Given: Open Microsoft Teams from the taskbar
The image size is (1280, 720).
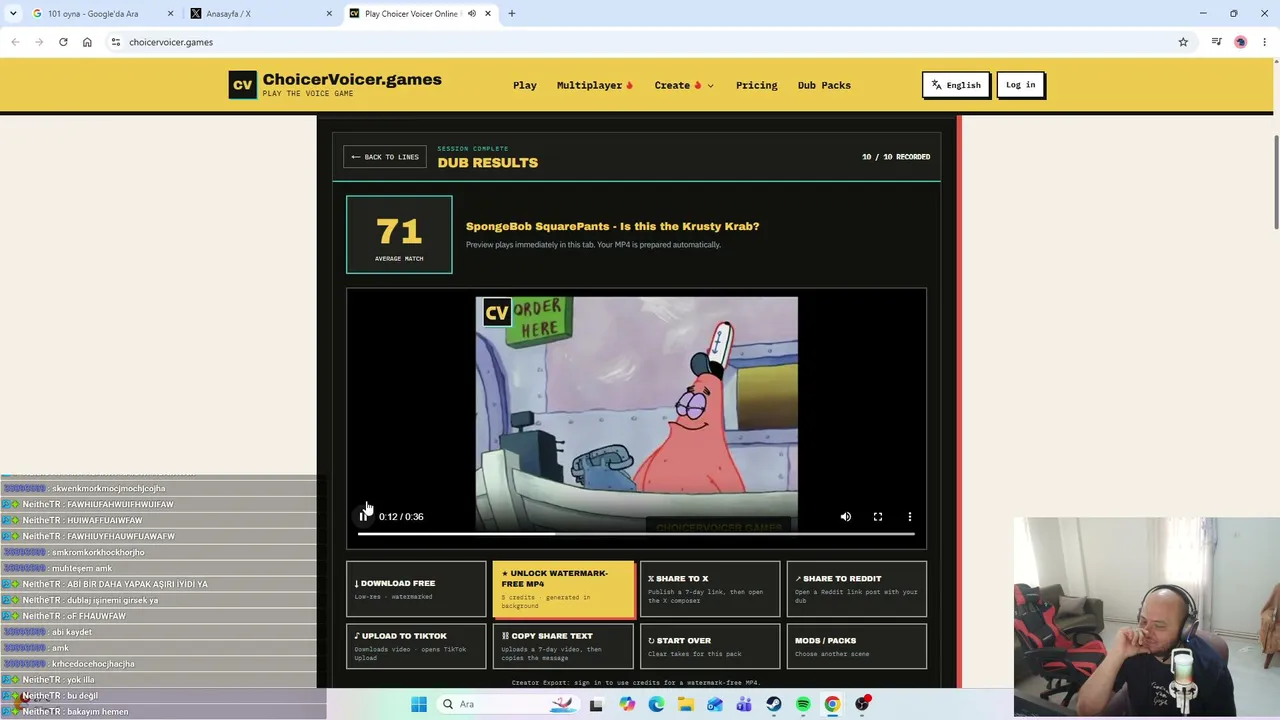Looking at the screenshot, I should click(x=744, y=704).
